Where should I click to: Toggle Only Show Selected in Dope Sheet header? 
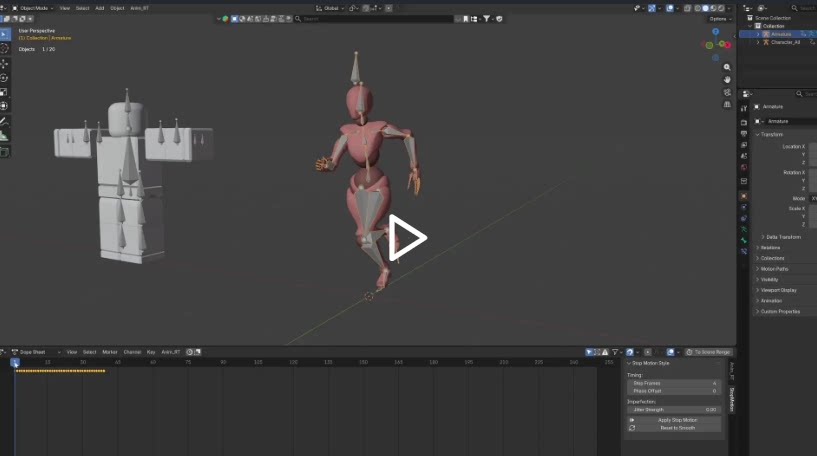click(x=589, y=352)
